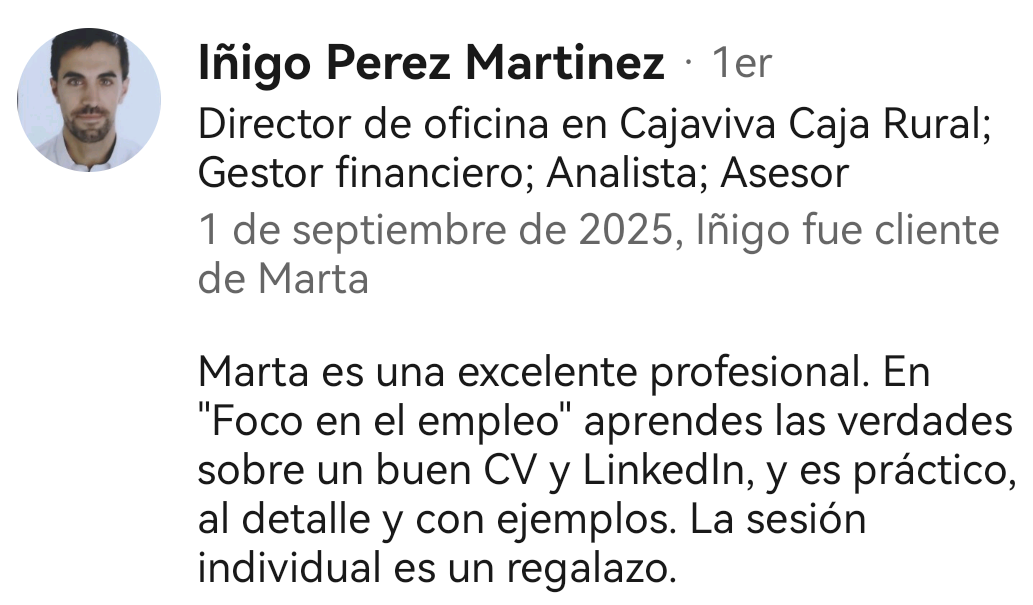Click 'La sesión' in the recommendation body
This screenshot has width=1033, height=605.
[x=777, y=520]
